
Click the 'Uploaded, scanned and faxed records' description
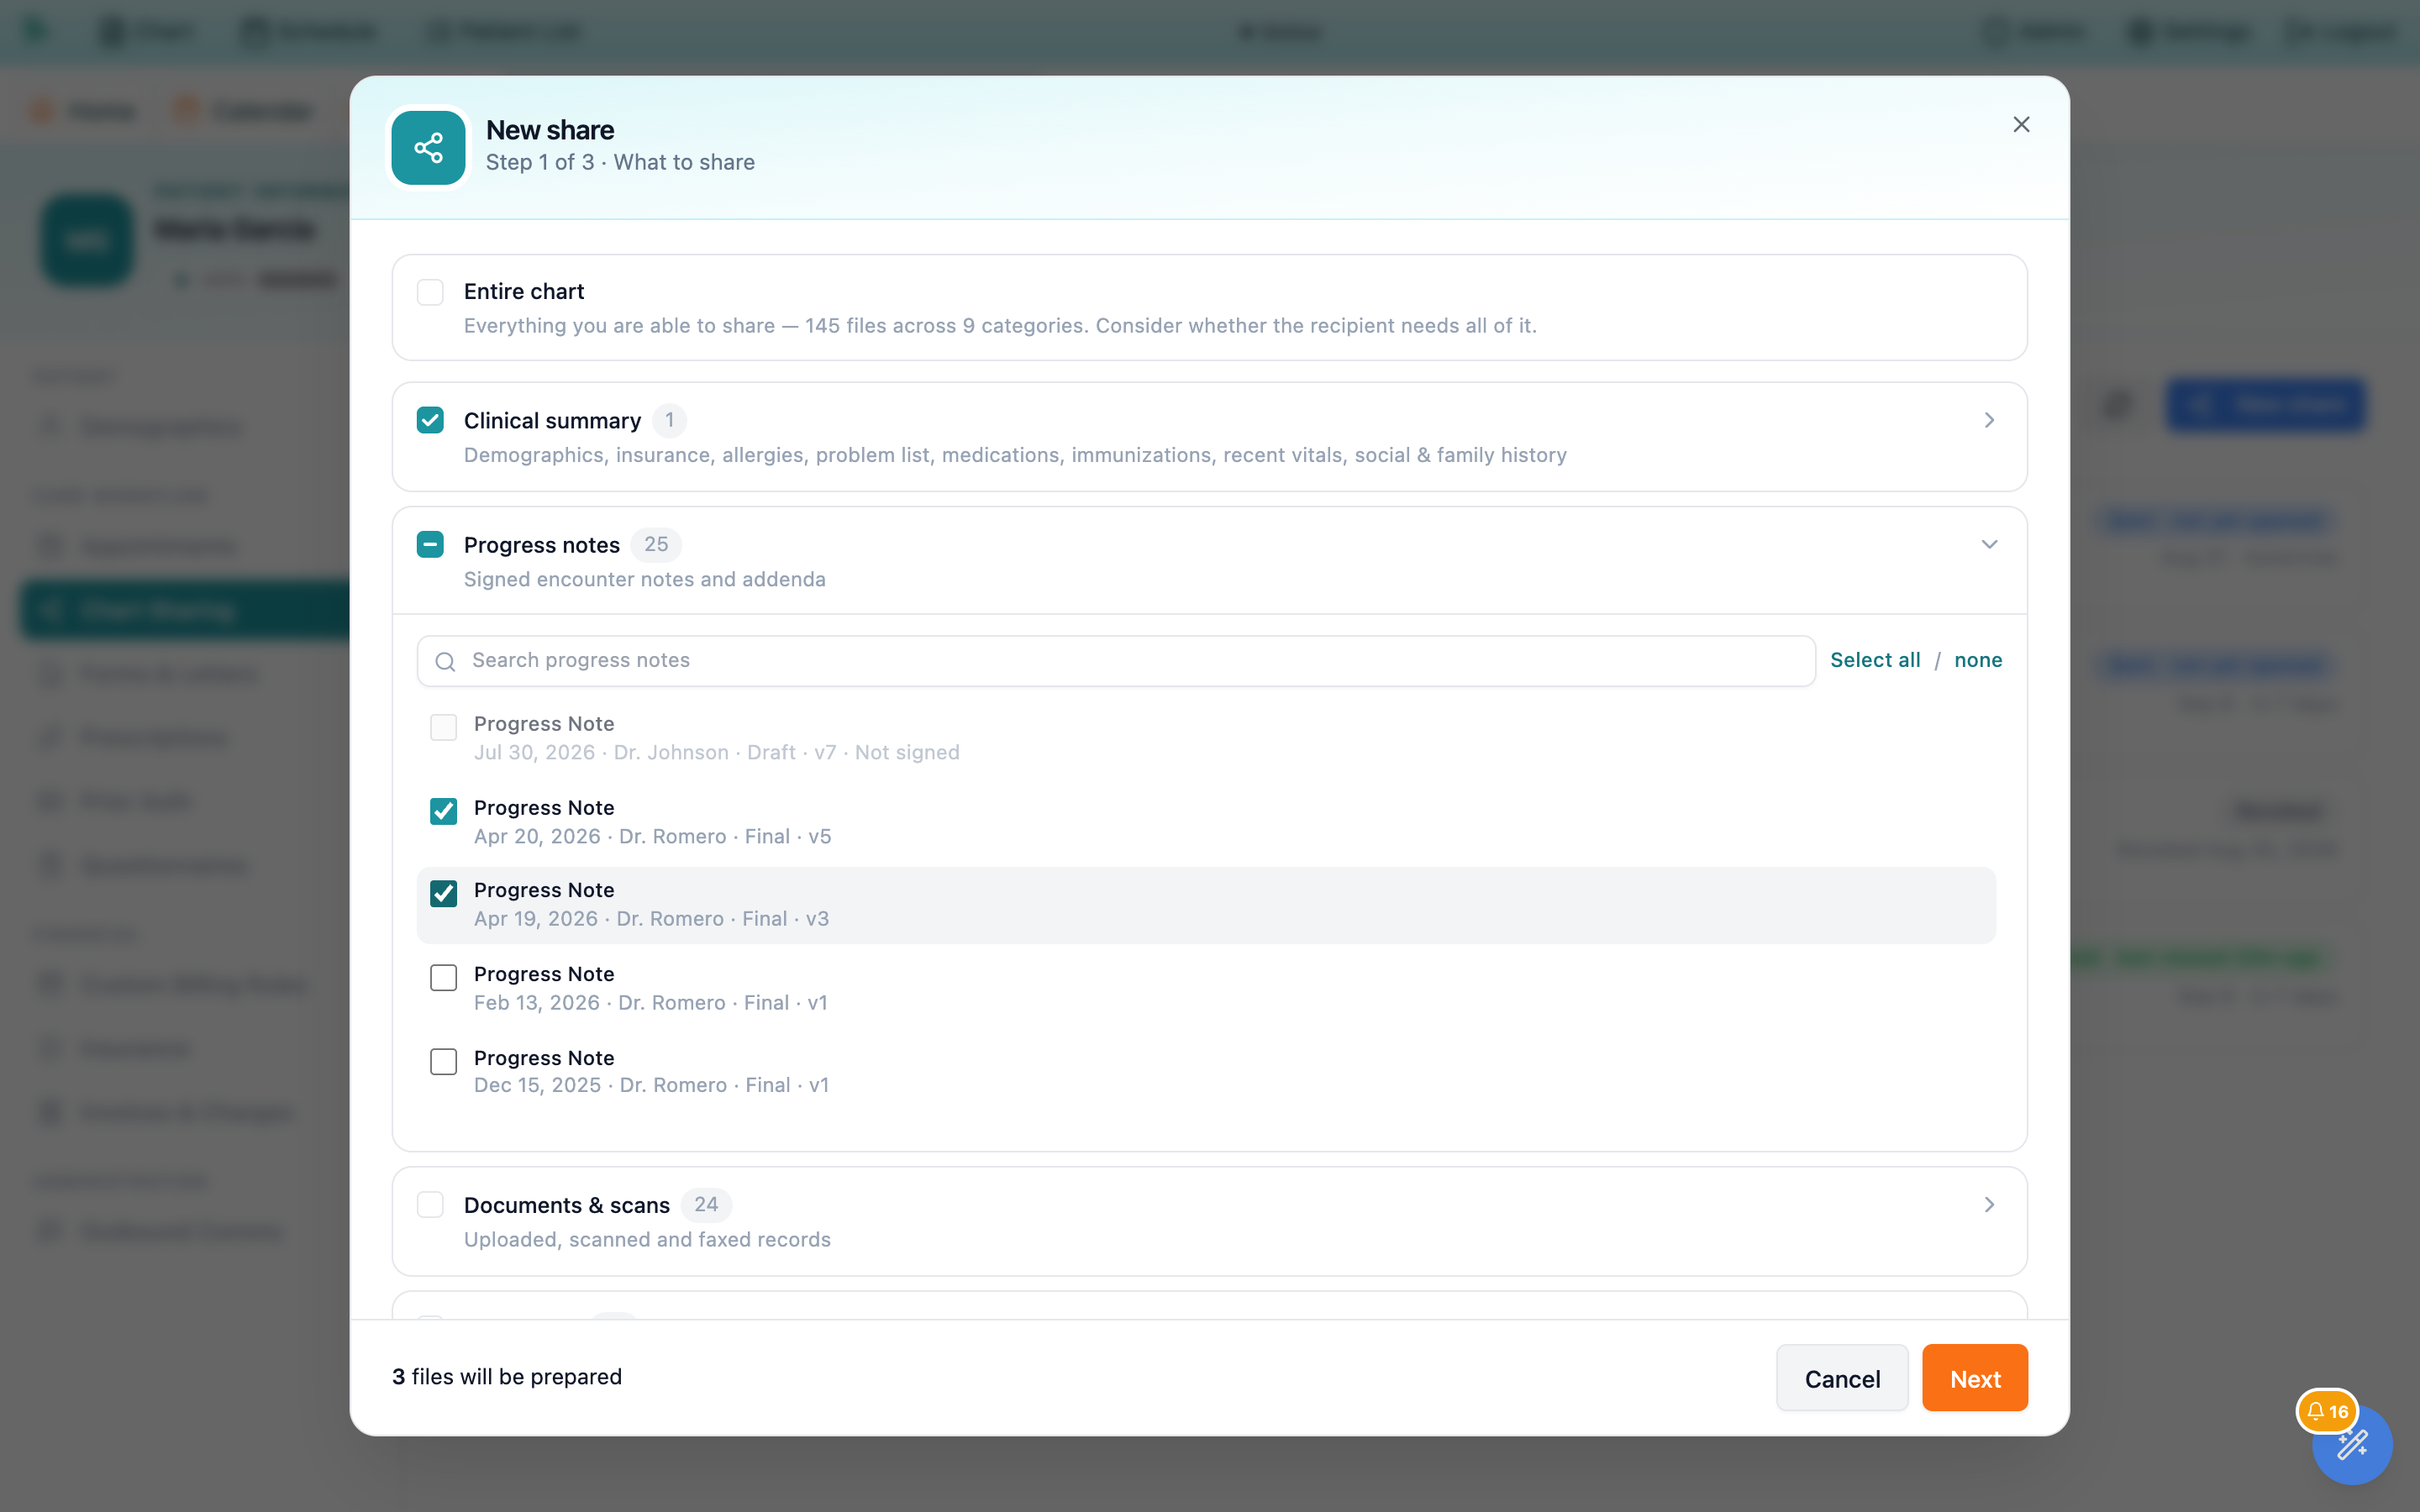point(647,1239)
